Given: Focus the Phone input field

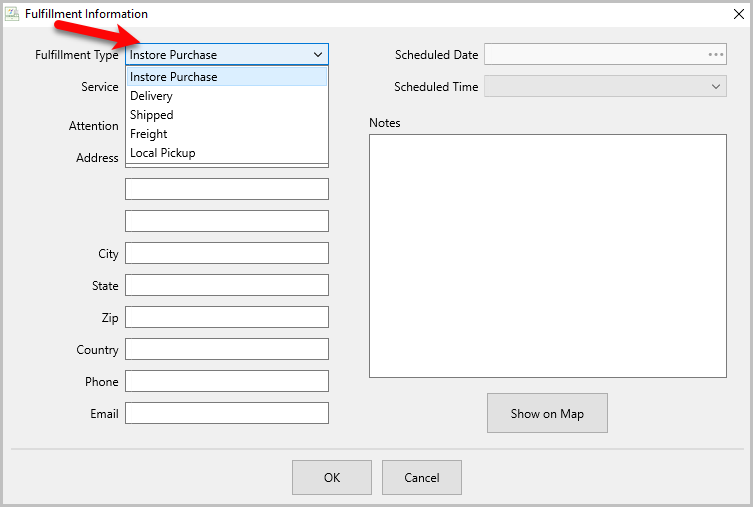Looking at the screenshot, I should (x=227, y=381).
